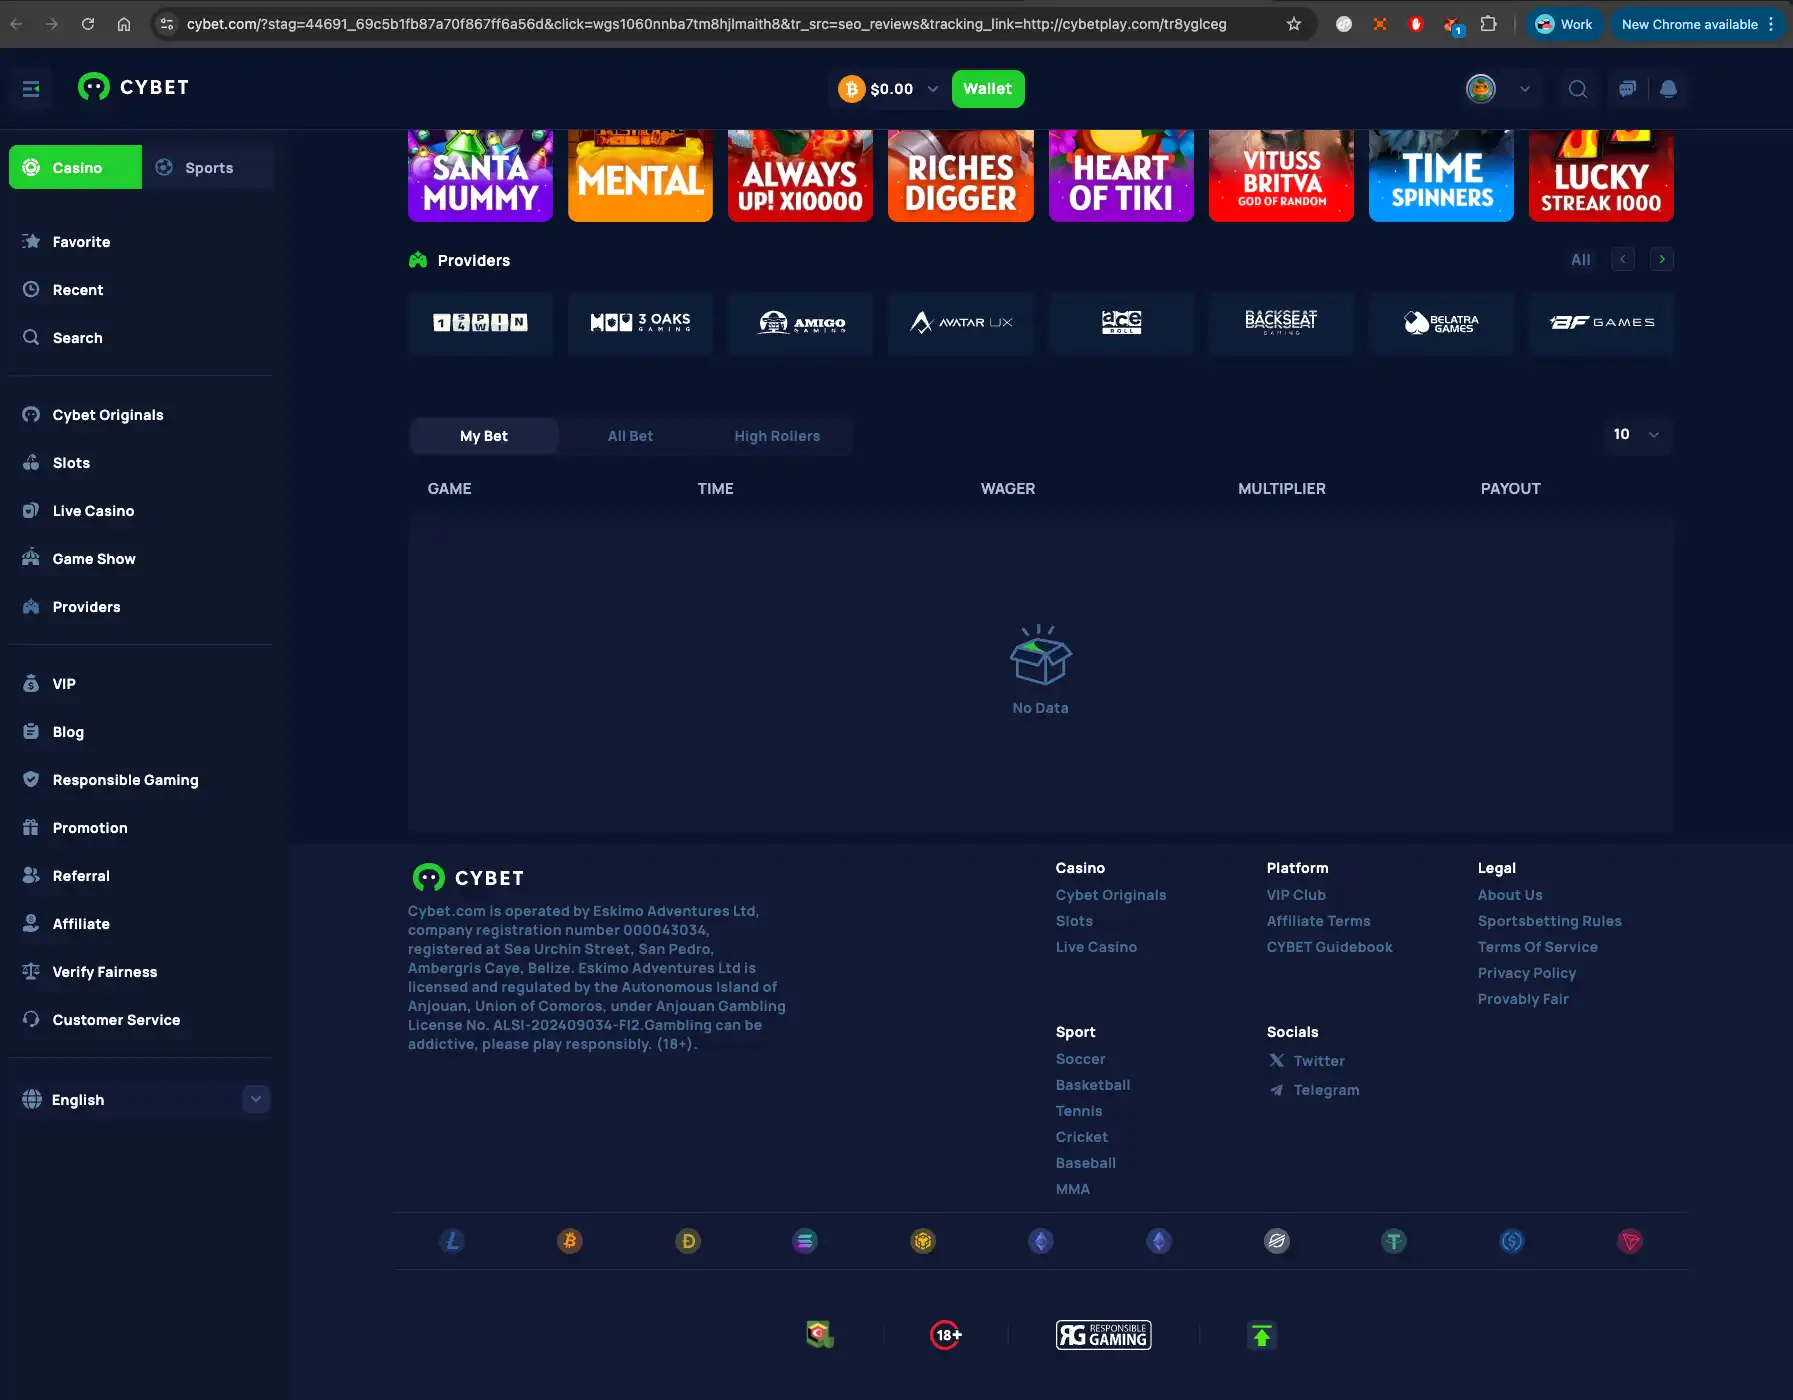Image resolution: width=1793 pixels, height=1400 pixels.
Task: Show the previous providers with left arrow
Action: [1623, 259]
